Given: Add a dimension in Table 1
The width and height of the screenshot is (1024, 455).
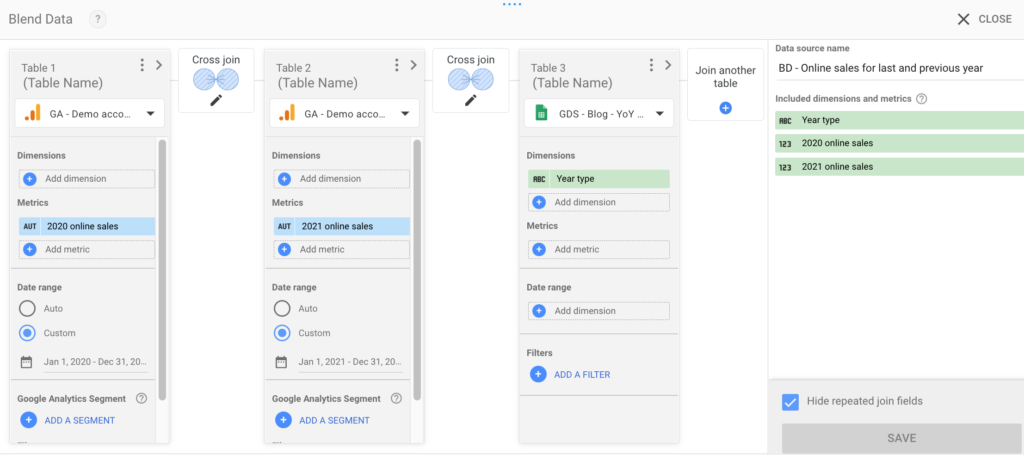Looking at the screenshot, I should click(x=86, y=179).
